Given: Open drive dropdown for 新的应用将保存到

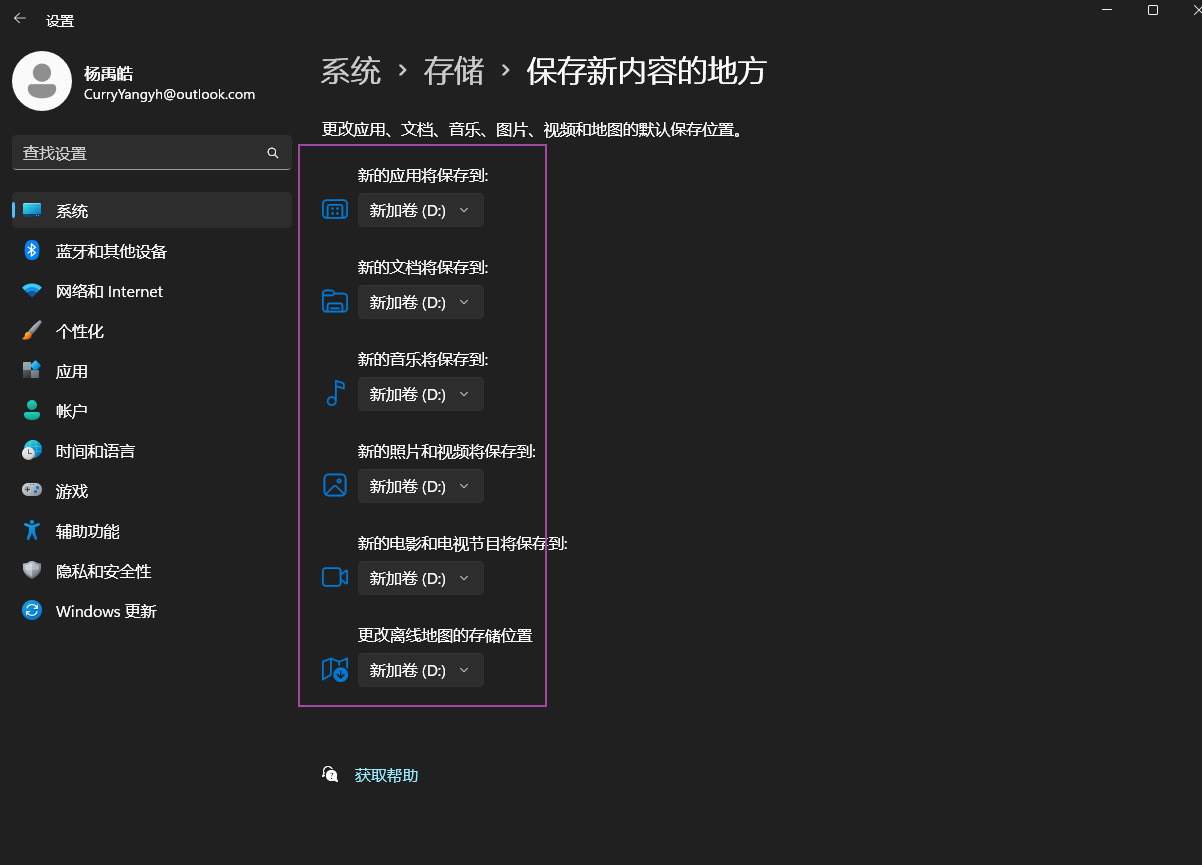Looking at the screenshot, I should (421, 210).
